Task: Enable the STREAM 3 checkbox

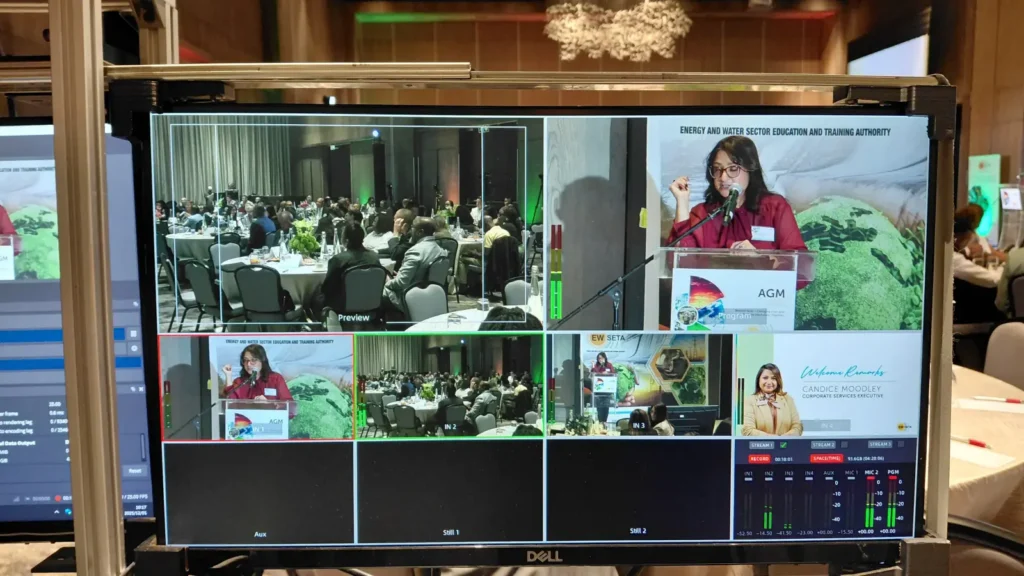Action: tap(901, 444)
